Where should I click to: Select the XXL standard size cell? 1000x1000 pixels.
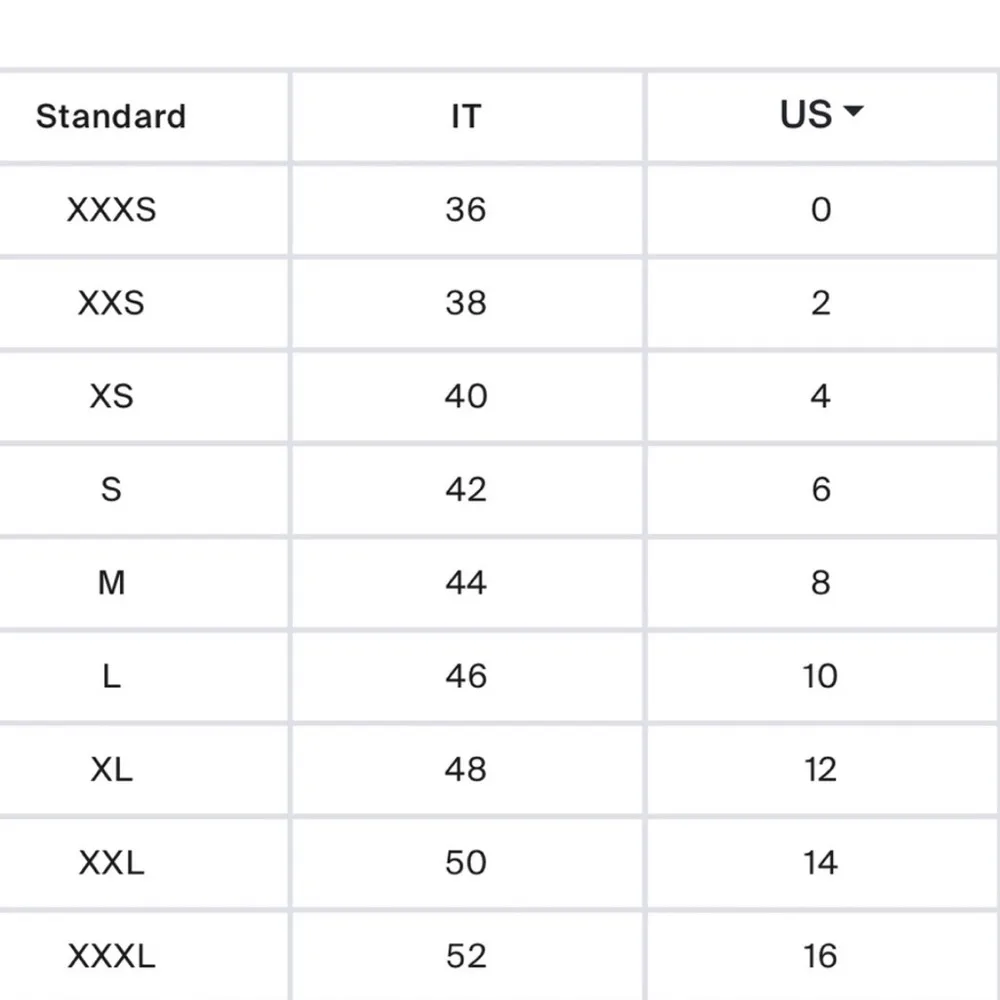point(111,863)
